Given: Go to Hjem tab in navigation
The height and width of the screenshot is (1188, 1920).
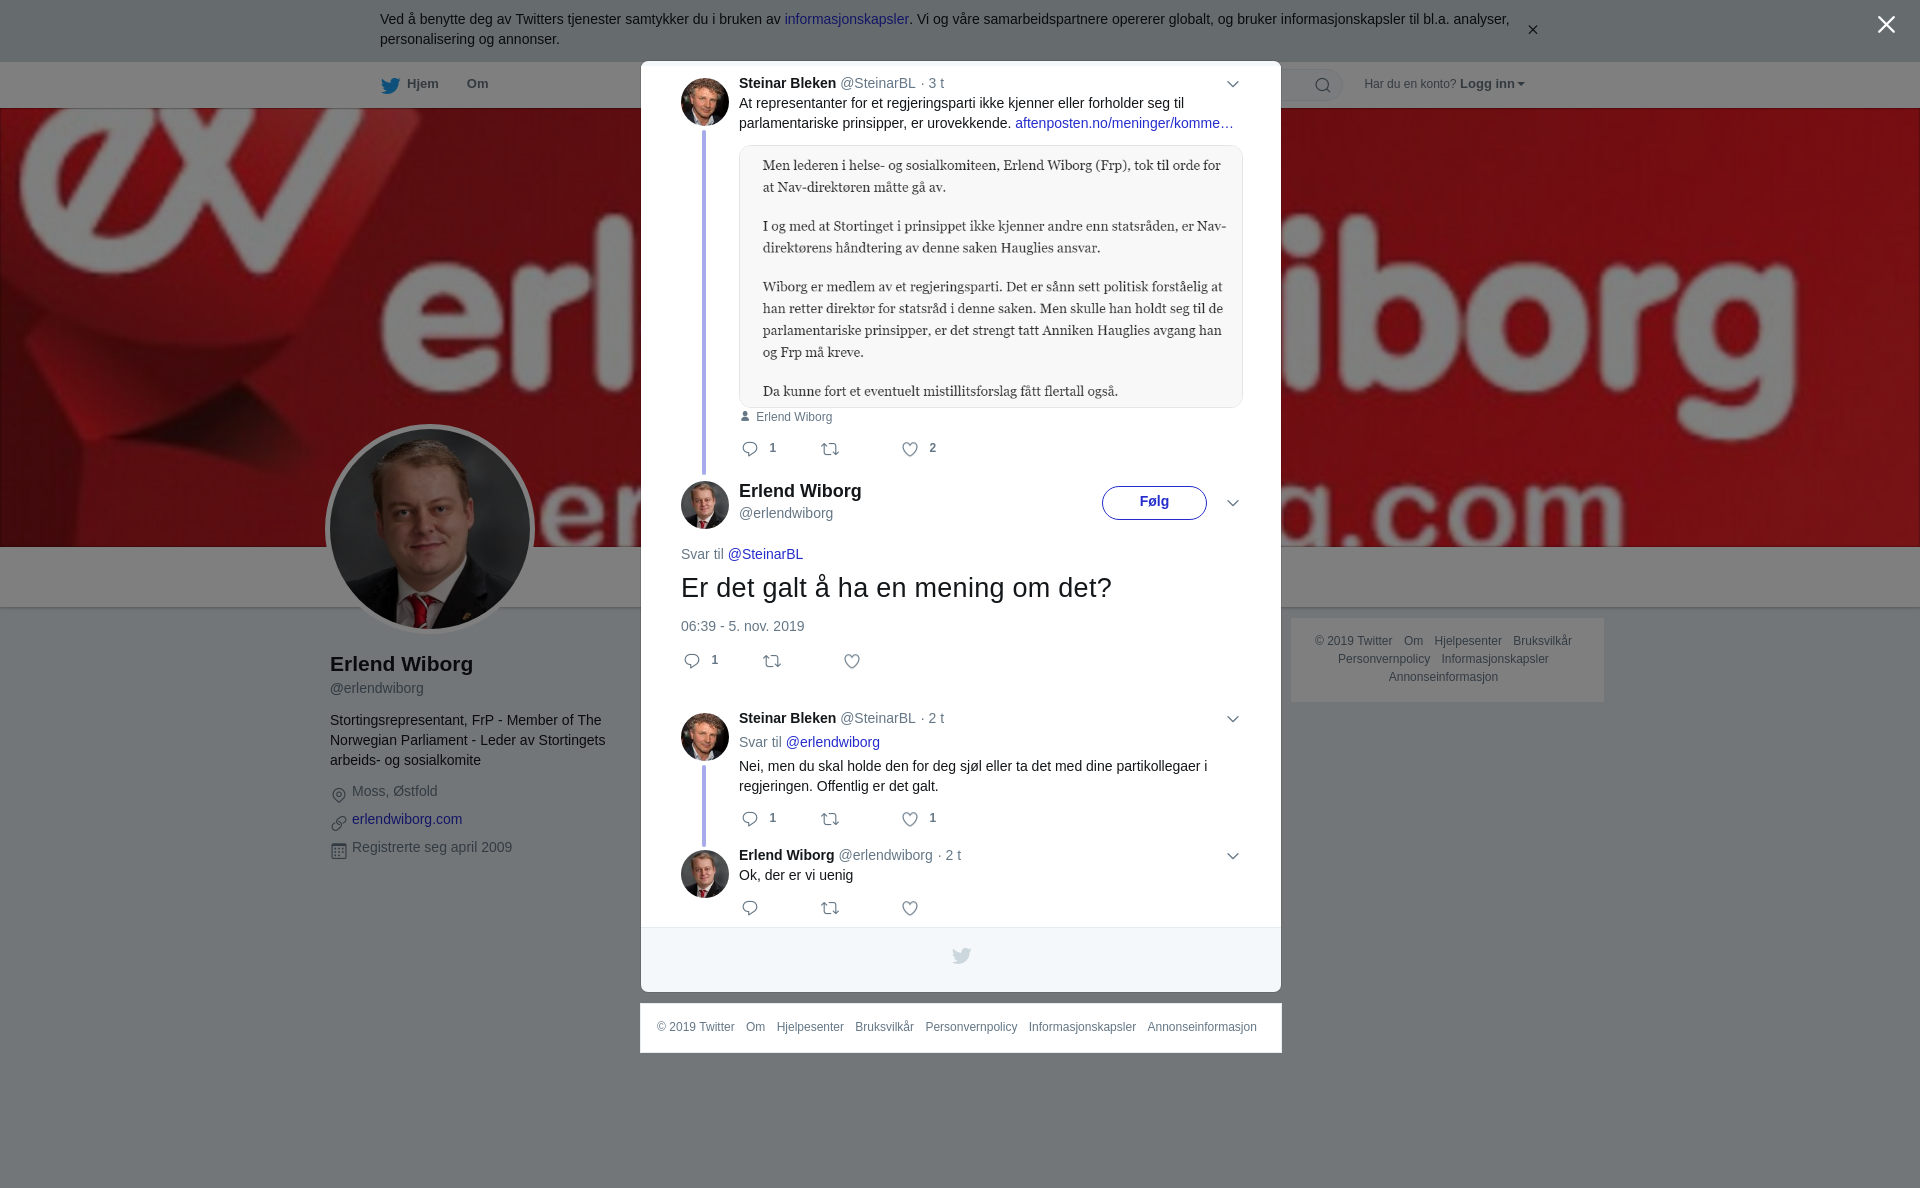Looking at the screenshot, I should pos(410,85).
